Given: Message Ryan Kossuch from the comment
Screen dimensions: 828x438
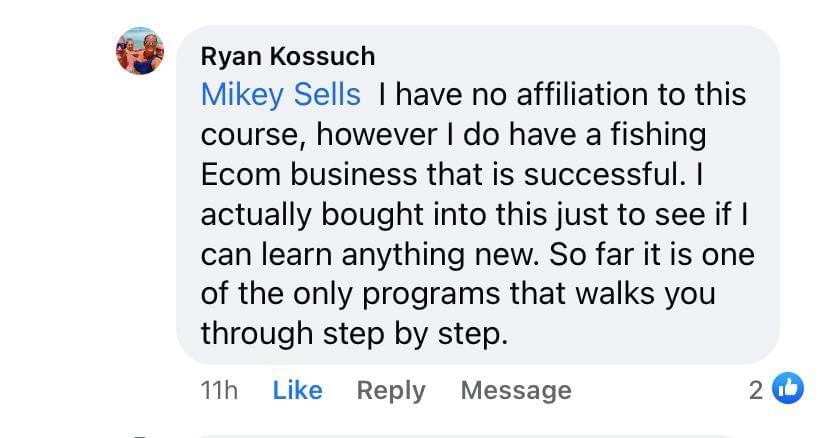Looking at the screenshot, I should [x=516, y=390].
